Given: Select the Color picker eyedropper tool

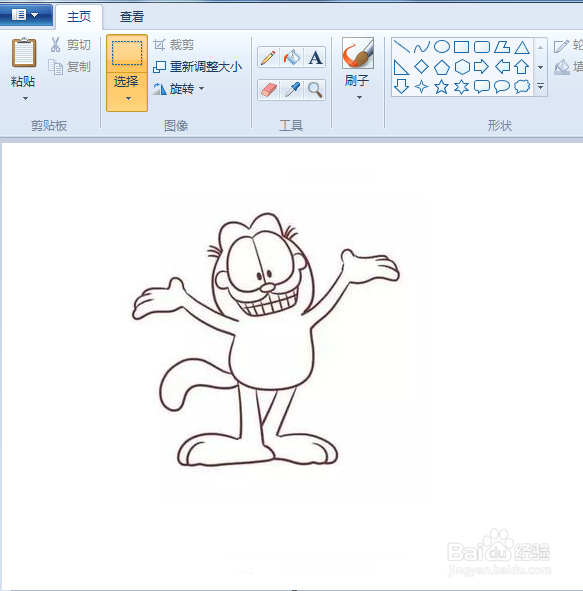Looking at the screenshot, I should pos(292,90).
